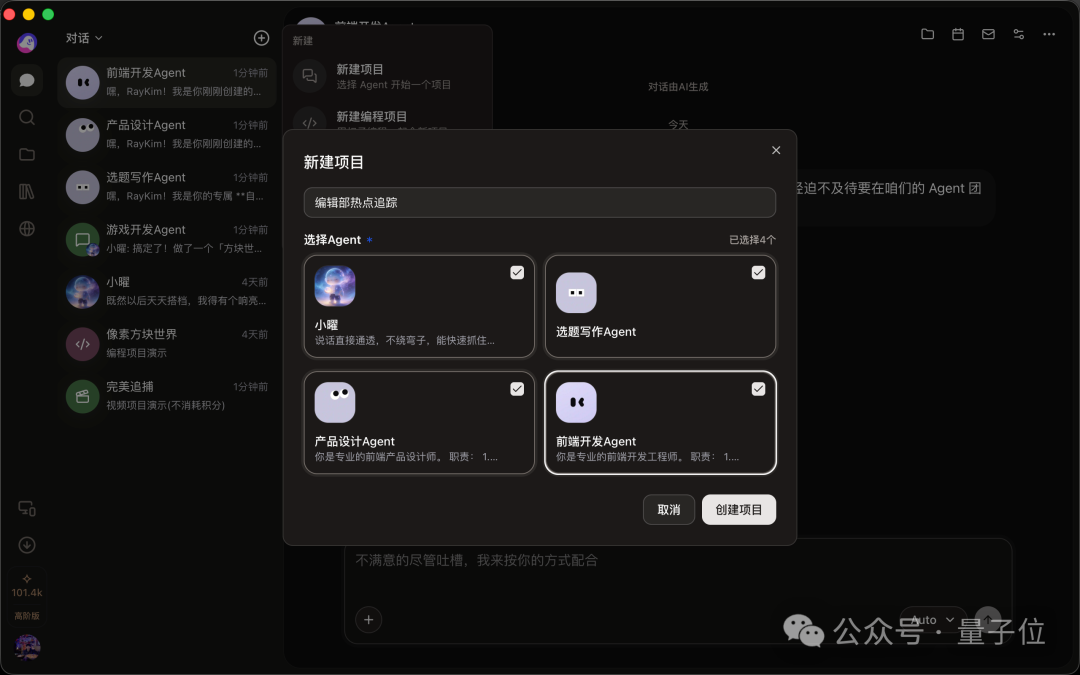This screenshot has width=1080, height=675.
Task: Uncheck the 小曜 agent checkbox
Action: (x=517, y=273)
